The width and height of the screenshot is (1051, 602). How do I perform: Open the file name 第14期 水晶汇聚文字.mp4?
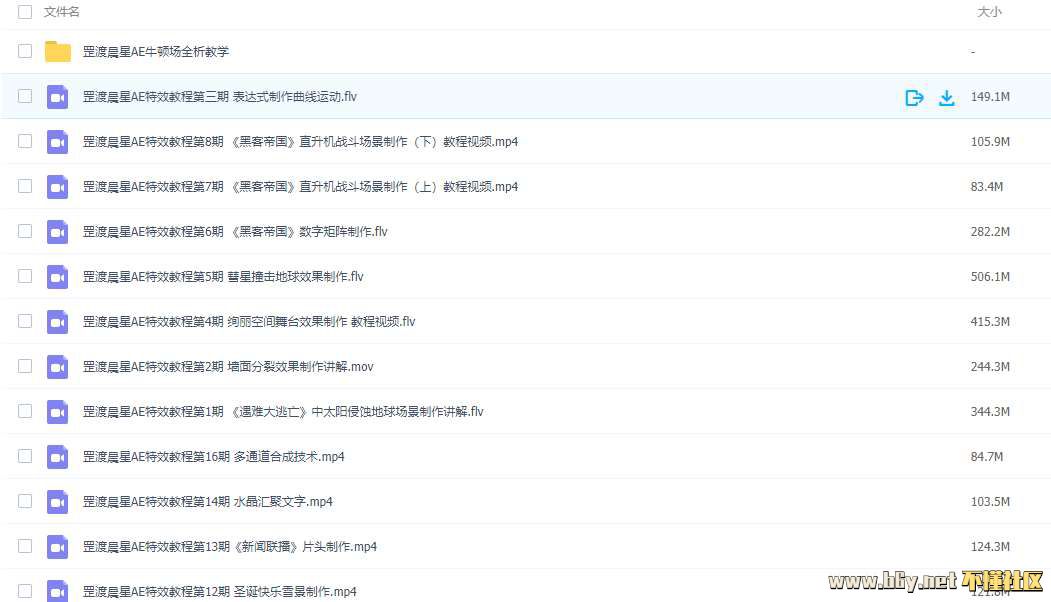point(208,502)
